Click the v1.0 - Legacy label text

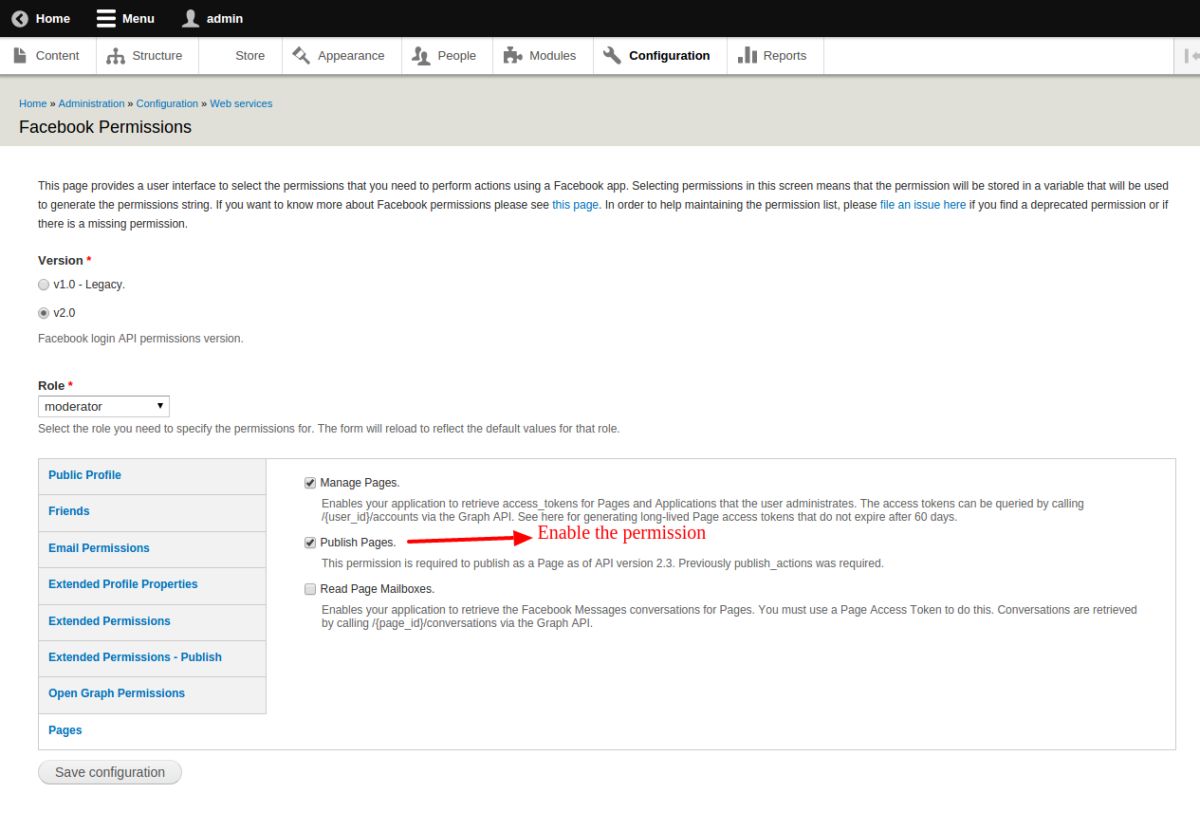pos(89,284)
